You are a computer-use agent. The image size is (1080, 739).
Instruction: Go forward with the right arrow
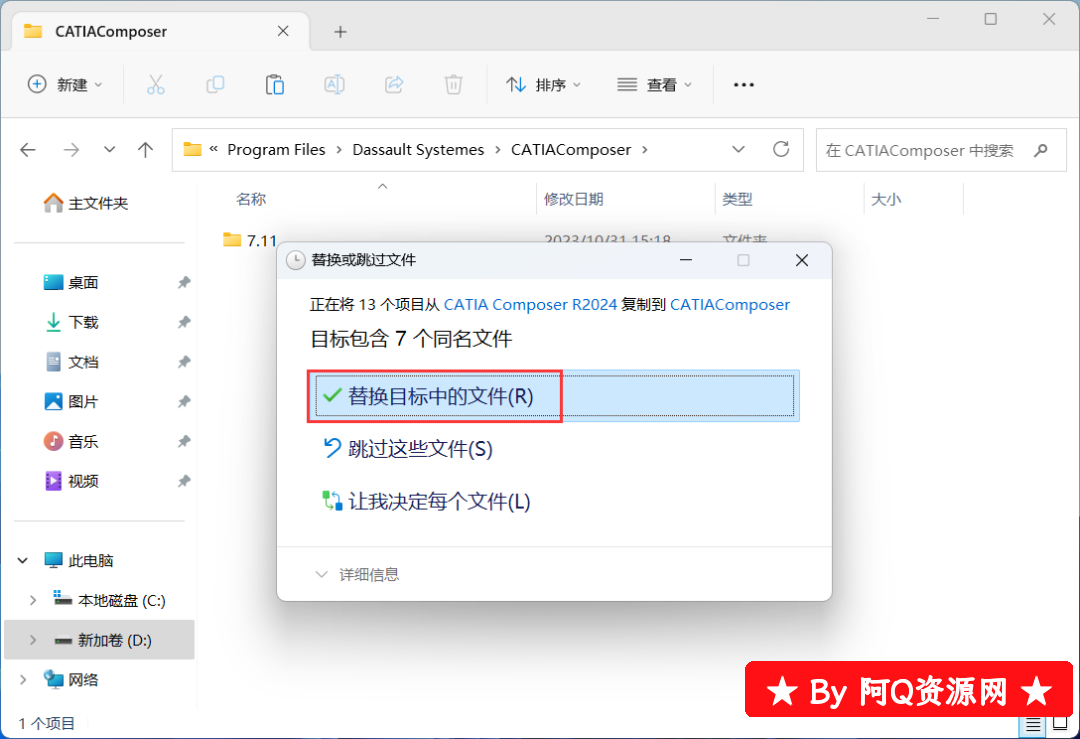coord(72,149)
